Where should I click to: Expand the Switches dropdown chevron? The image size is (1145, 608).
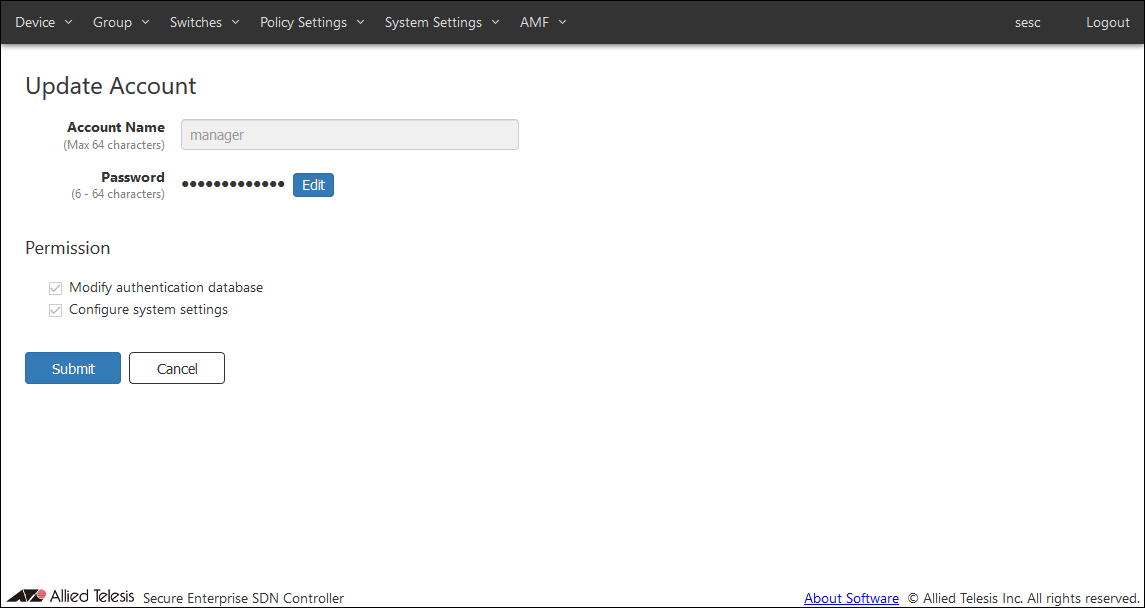[235, 22]
